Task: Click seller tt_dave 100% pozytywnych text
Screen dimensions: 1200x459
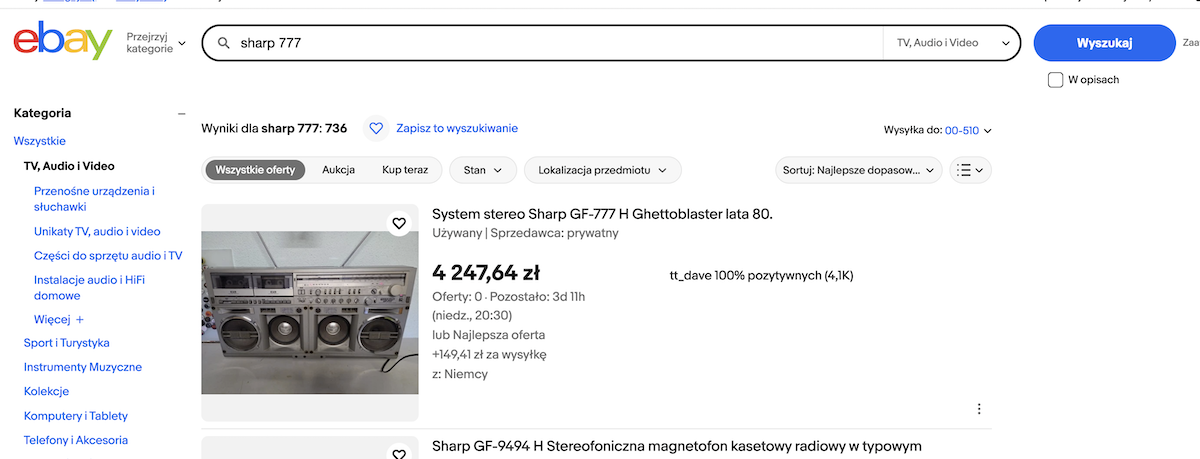Action: coord(761,275)
